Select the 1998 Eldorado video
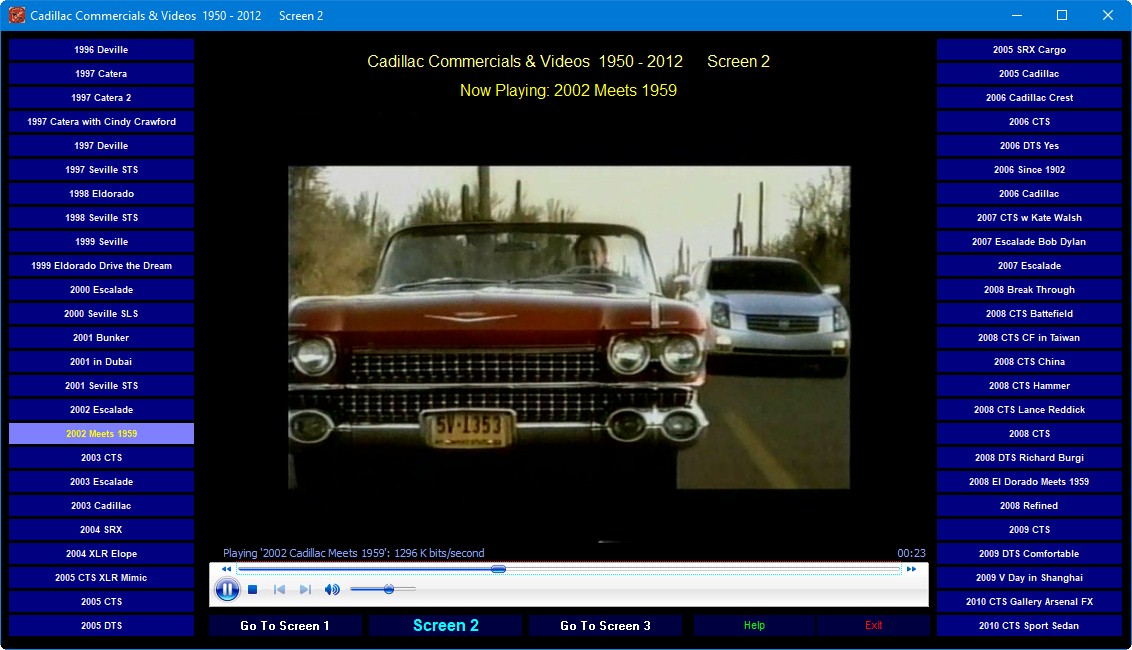Viewport: 1132px width, 650px height. tap(101, 193)
